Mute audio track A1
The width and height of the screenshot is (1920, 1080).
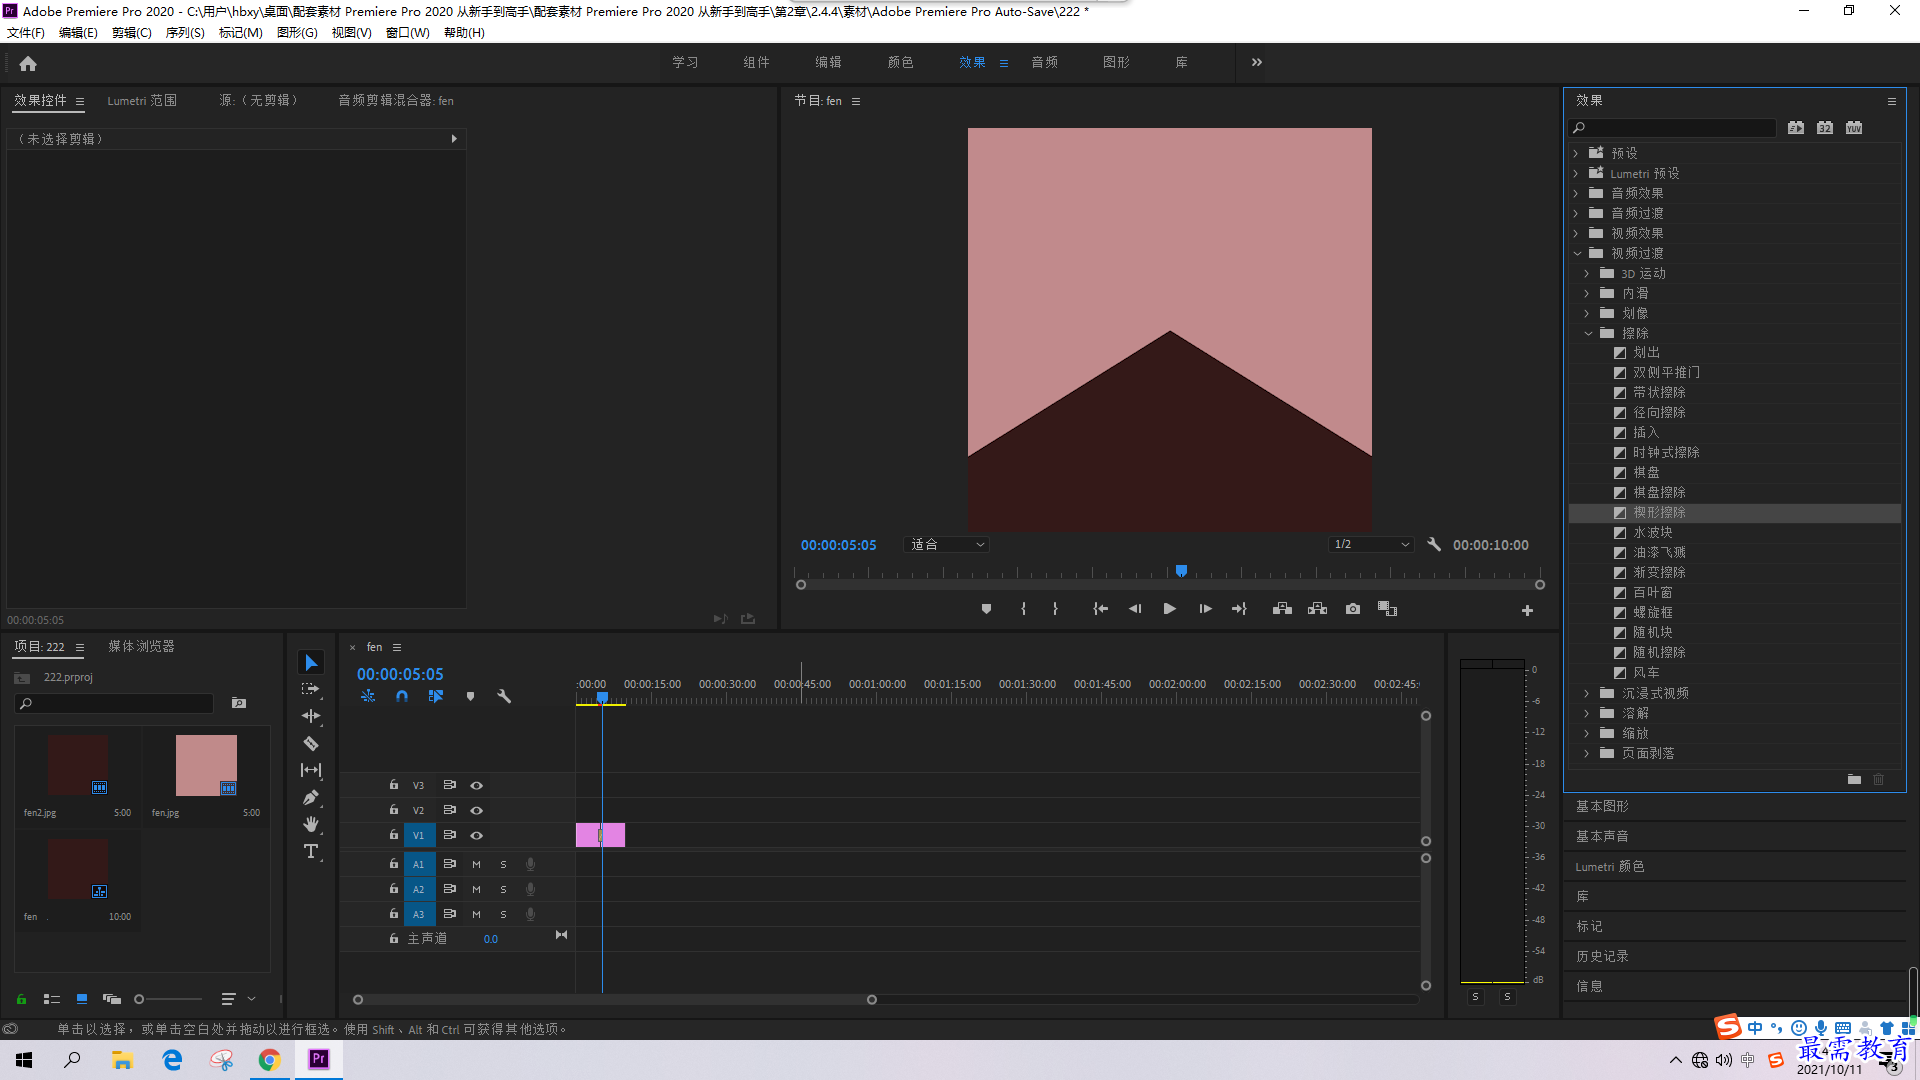pos(476,864)
